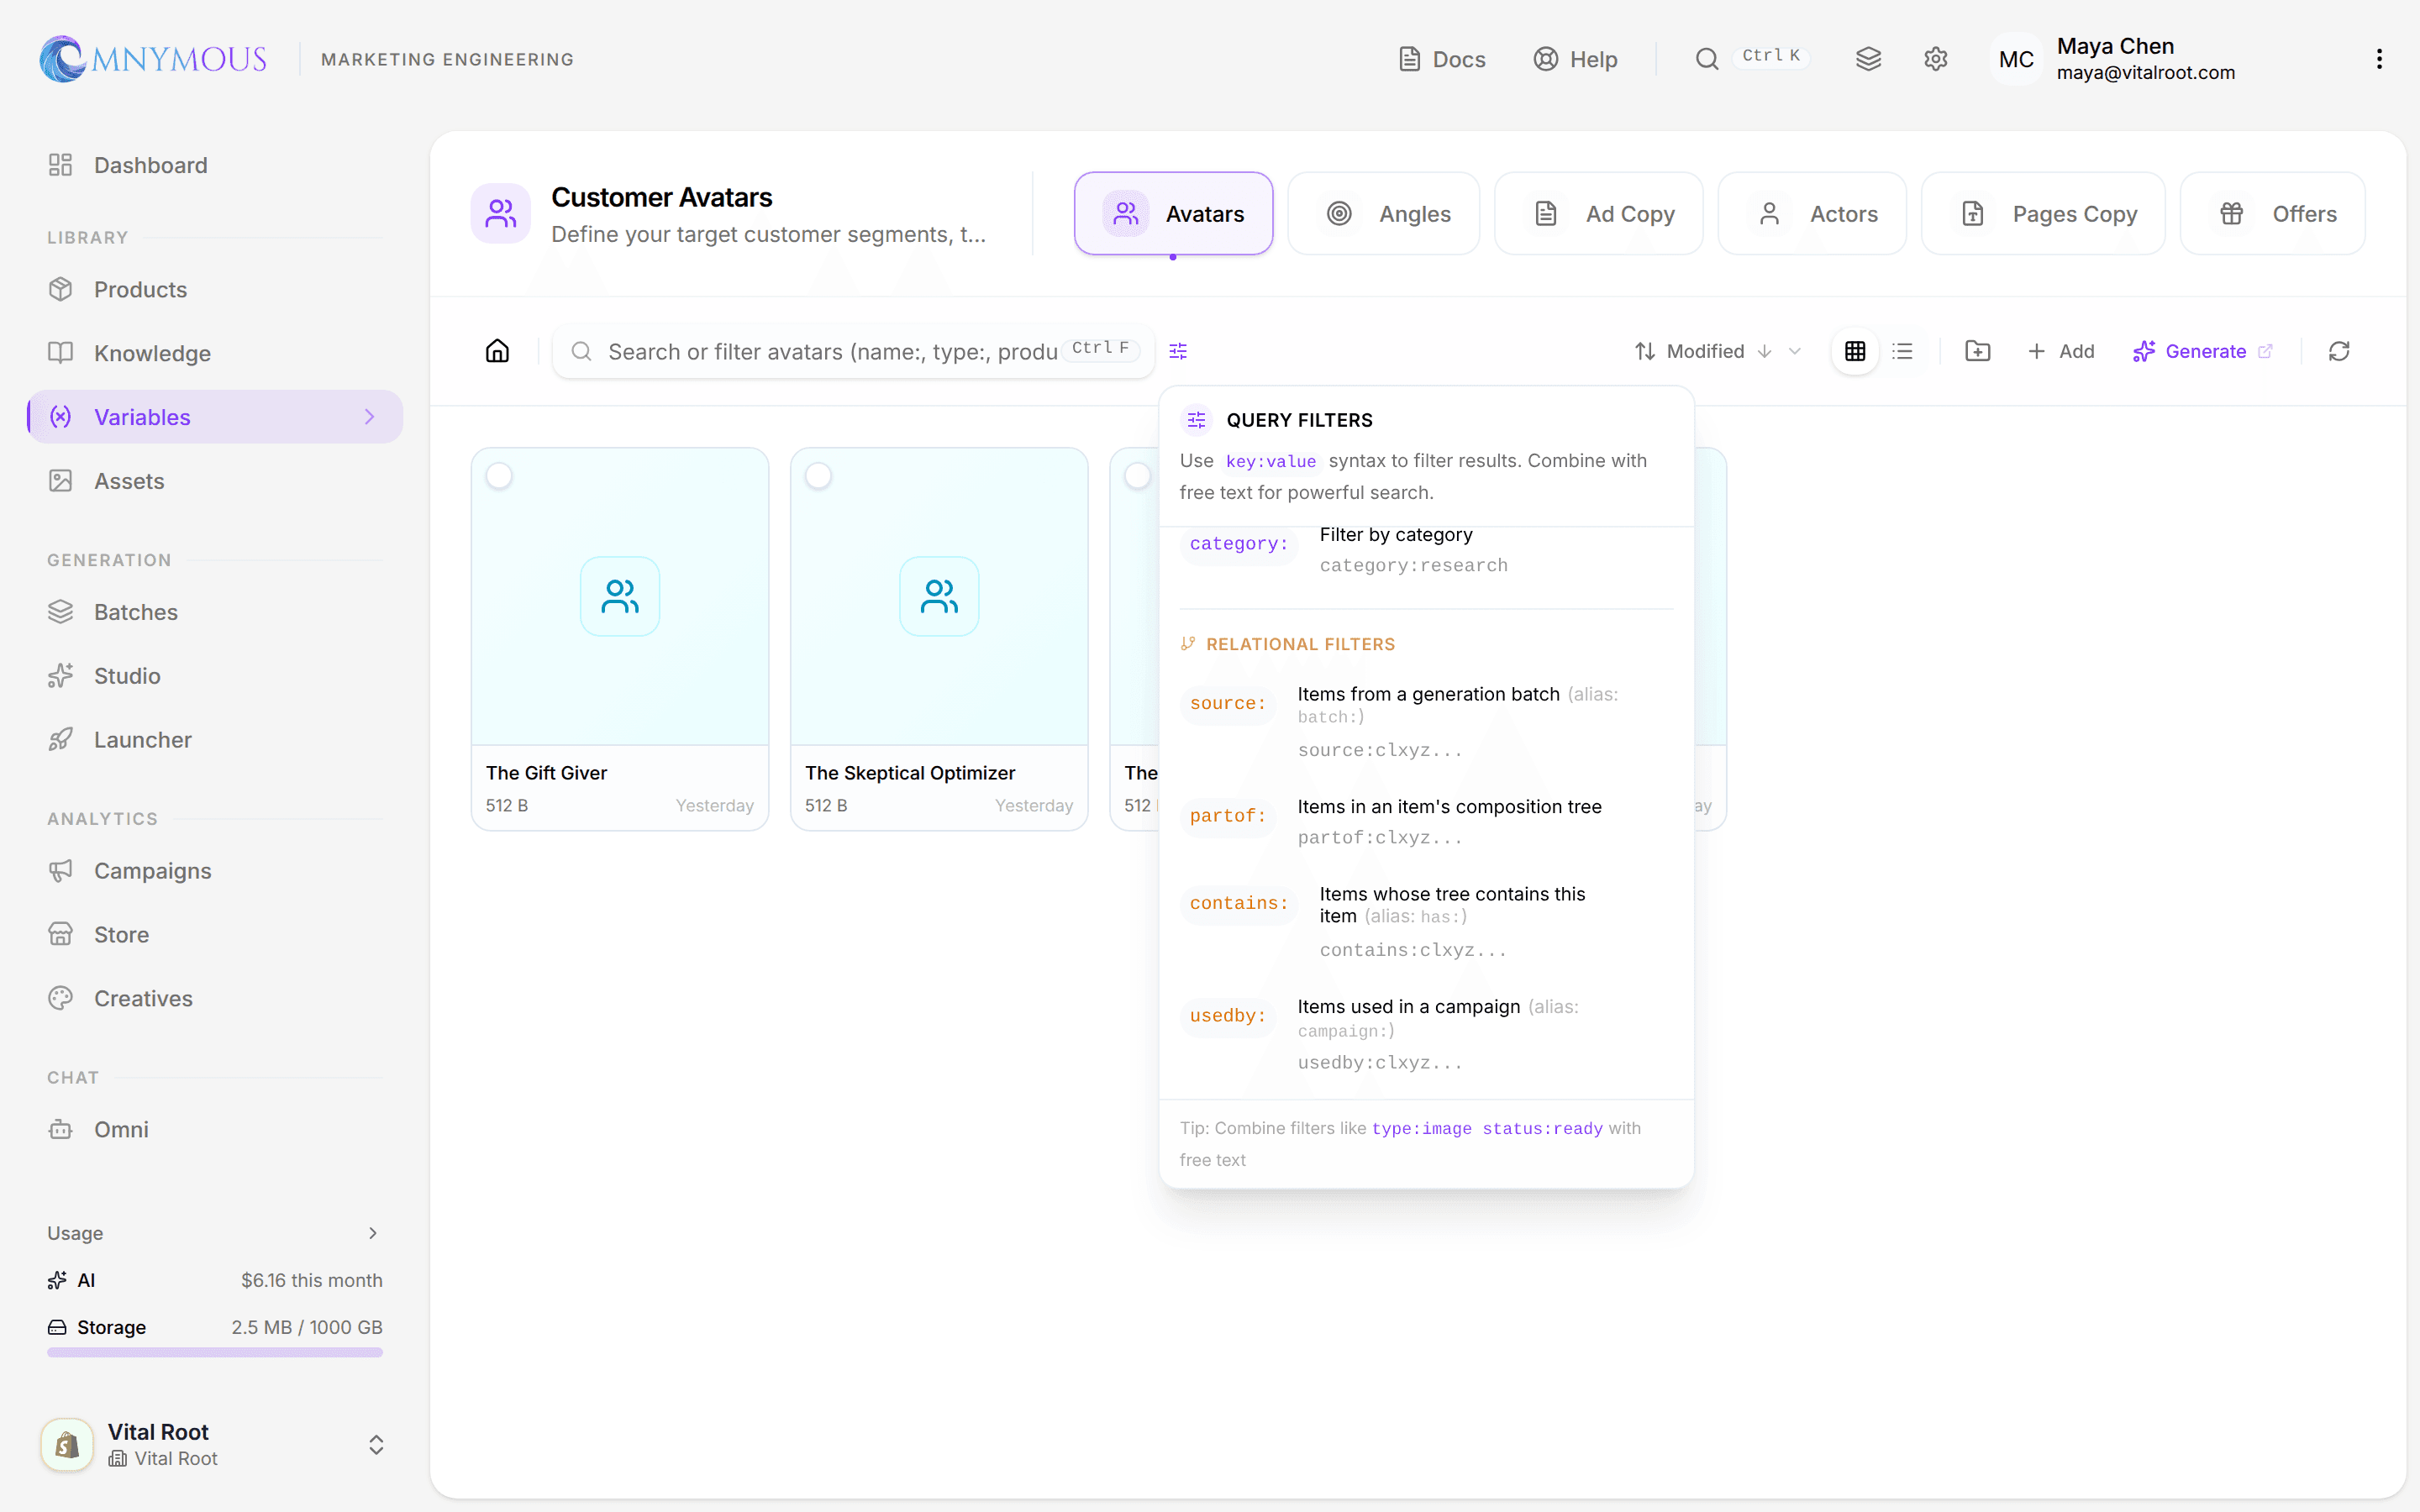Click the refresh icon

[2339, 351]
